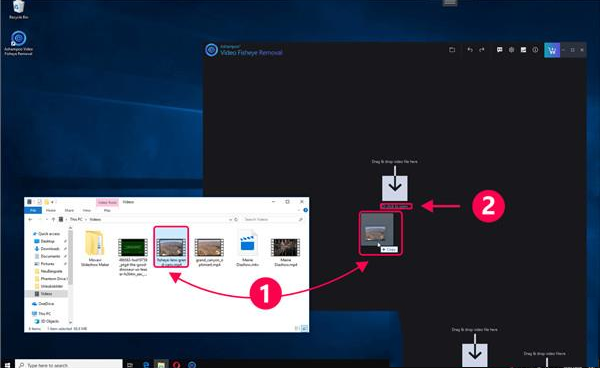This screenshot has height=368, width=600.
Task: Select the fisheye lens grand canyon video
Action: coord(171,247)
